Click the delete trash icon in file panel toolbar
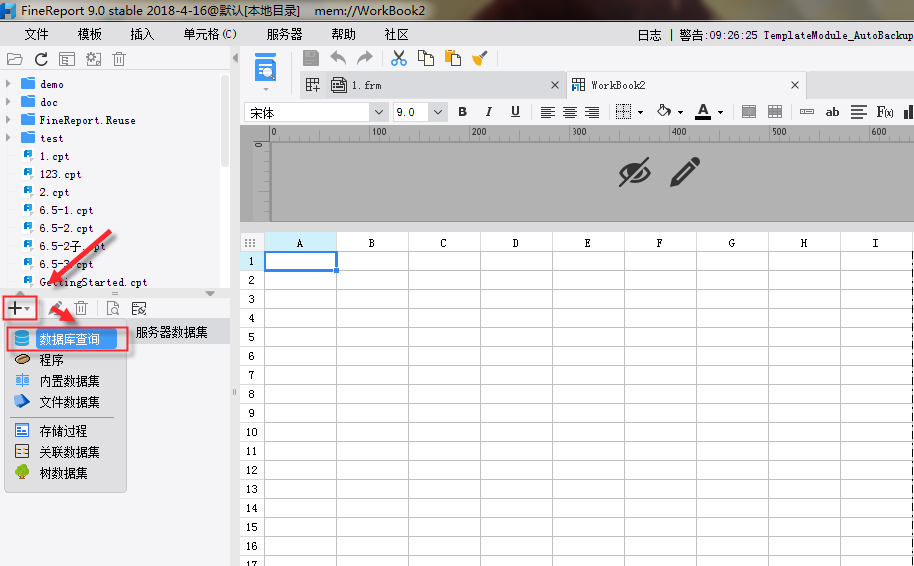The image size is (914, 566). [119, 59]
